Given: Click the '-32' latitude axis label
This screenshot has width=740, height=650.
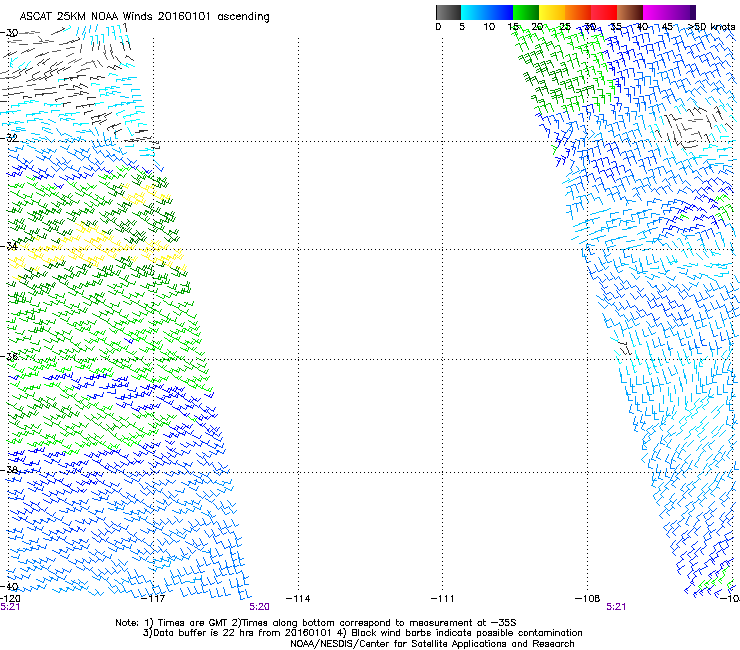Looking at the screenshot, I should 9,138.
